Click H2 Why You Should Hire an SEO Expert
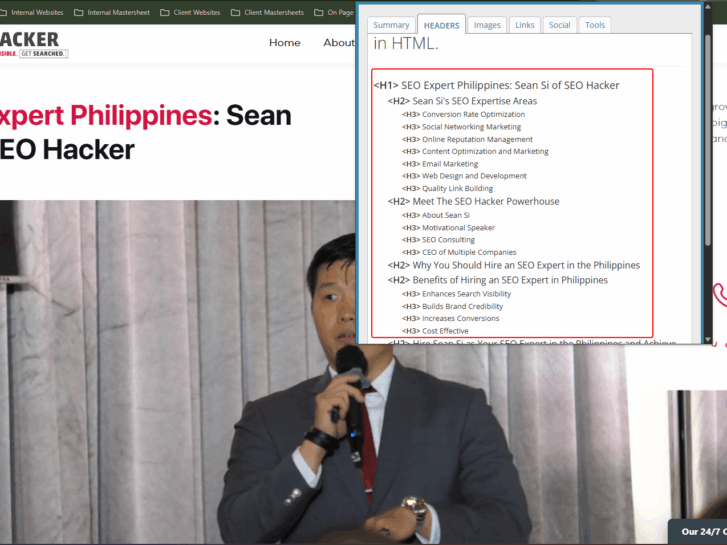 click(514, 265)
